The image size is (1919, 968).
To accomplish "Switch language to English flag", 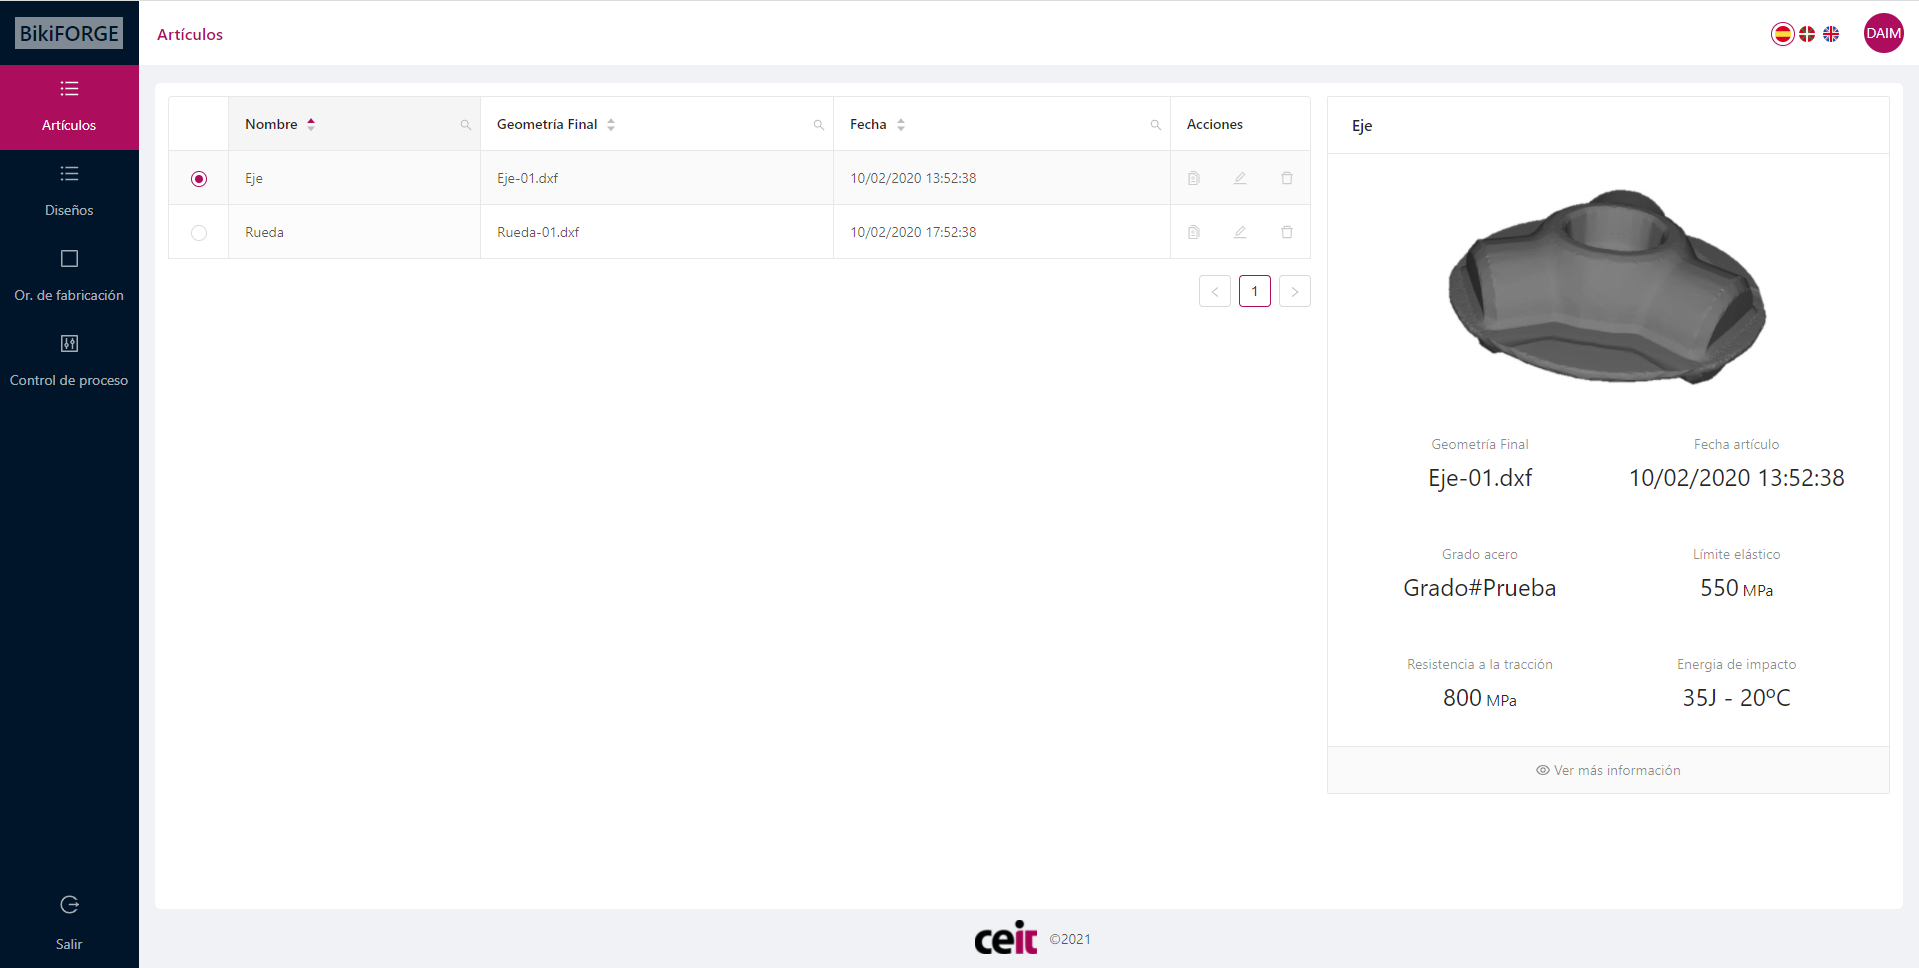I will (x=1831, y=34).
